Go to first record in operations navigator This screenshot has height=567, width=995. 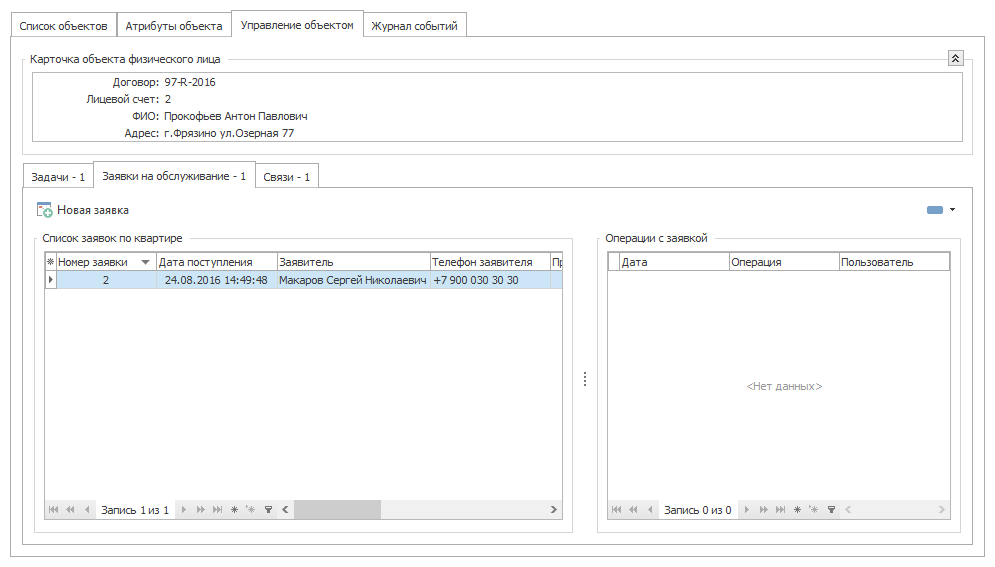click(616, 509)
